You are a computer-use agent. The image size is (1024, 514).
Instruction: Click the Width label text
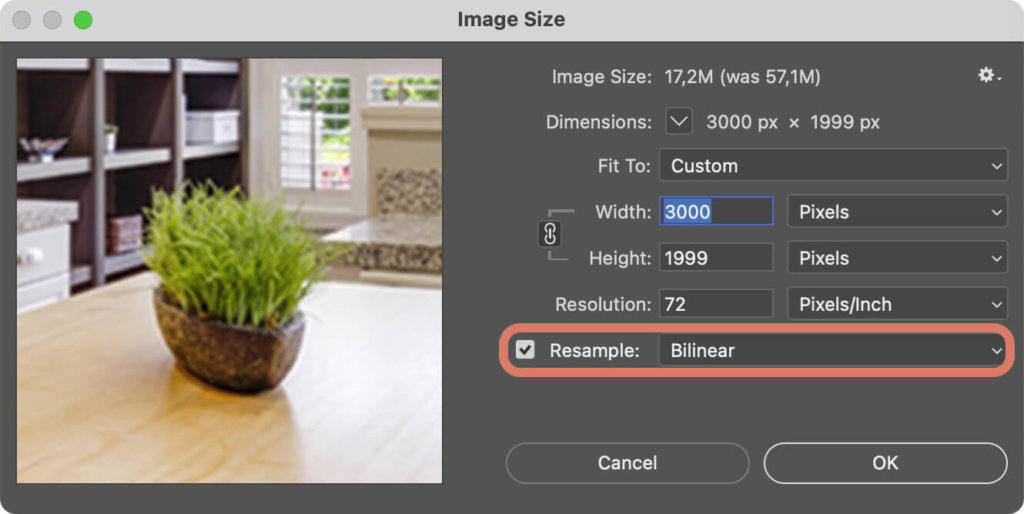click(622, 212)
